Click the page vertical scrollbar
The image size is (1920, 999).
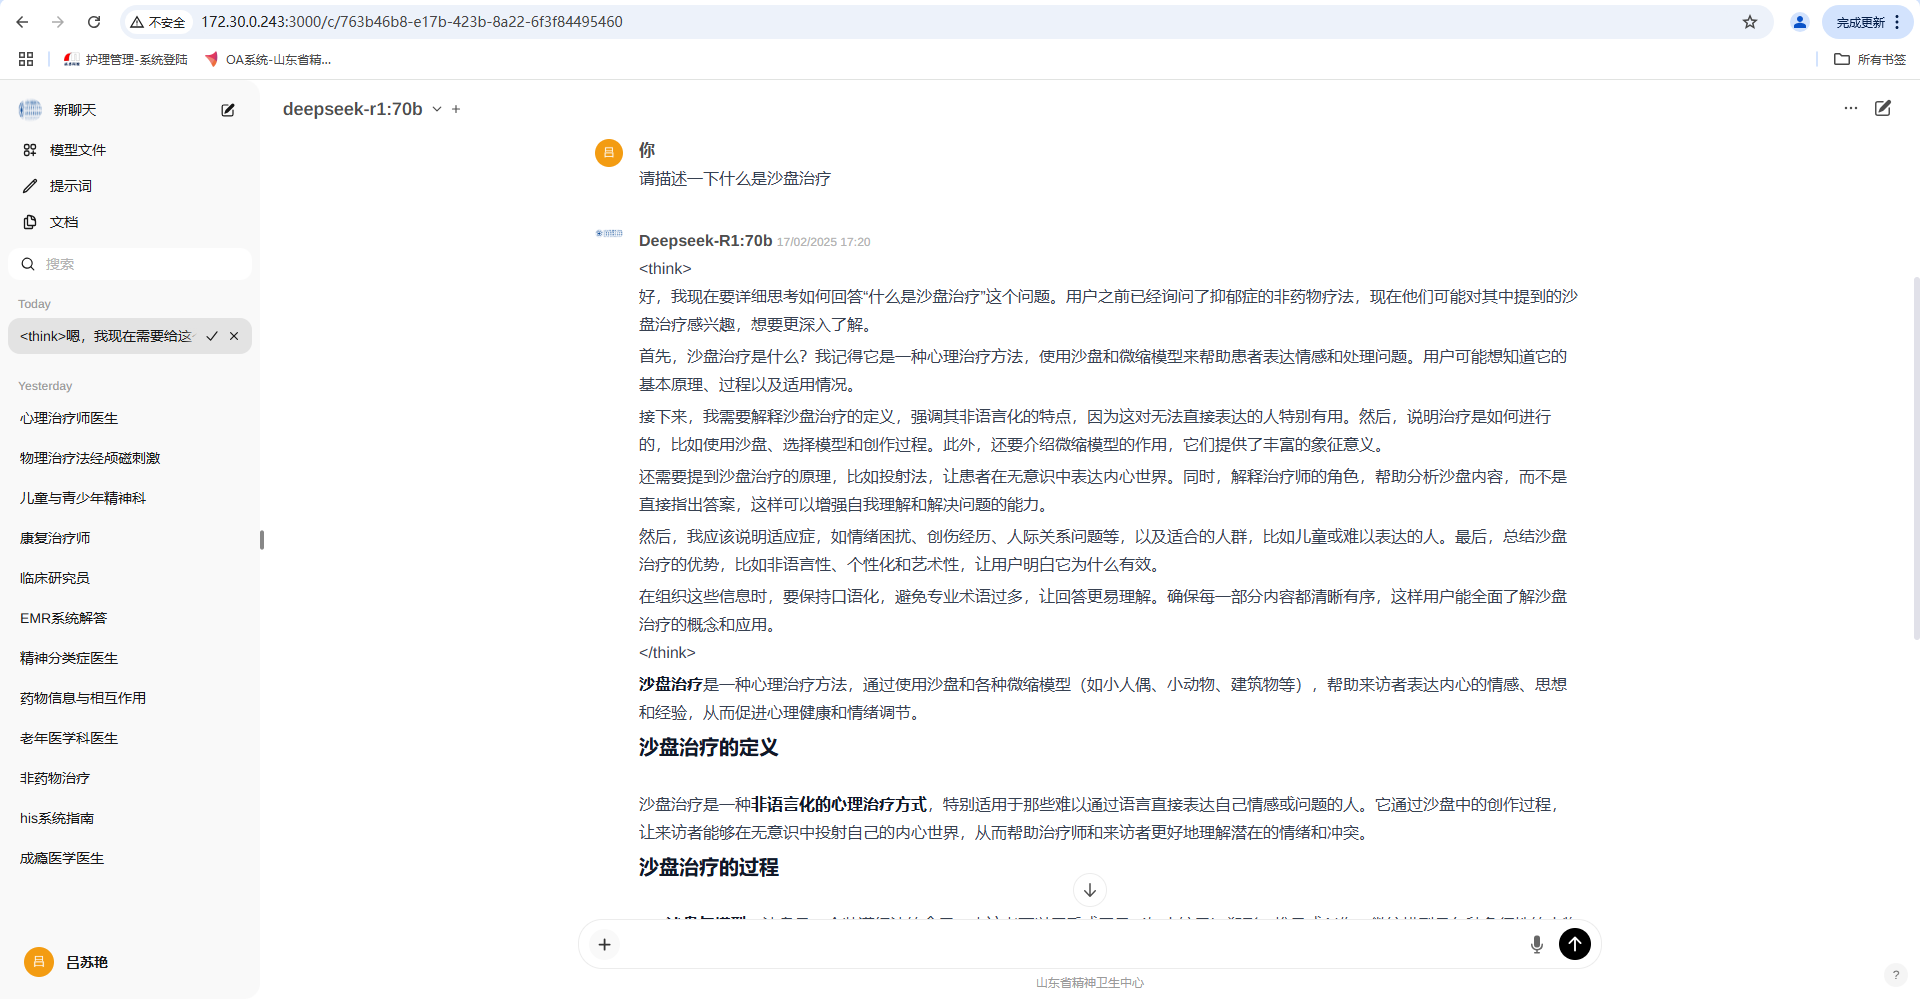(1916, 458)
